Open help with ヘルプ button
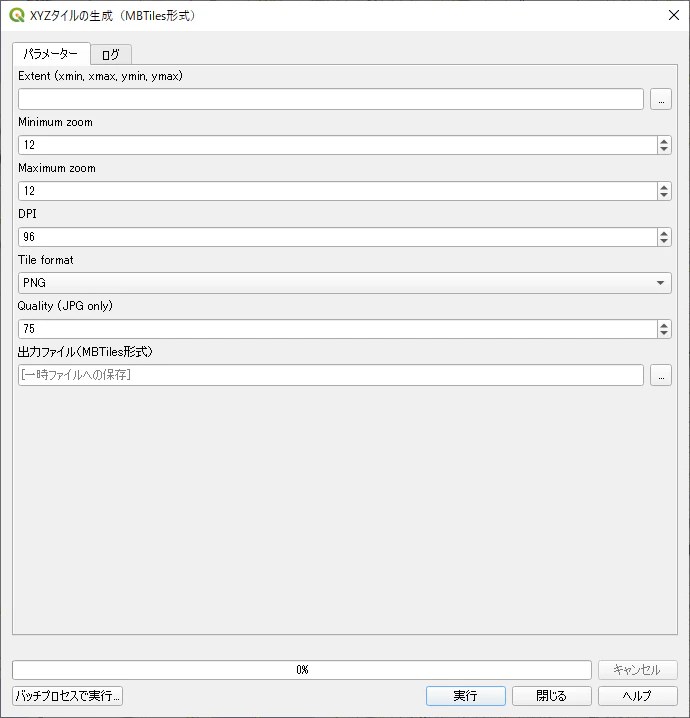 click(637, 696)
